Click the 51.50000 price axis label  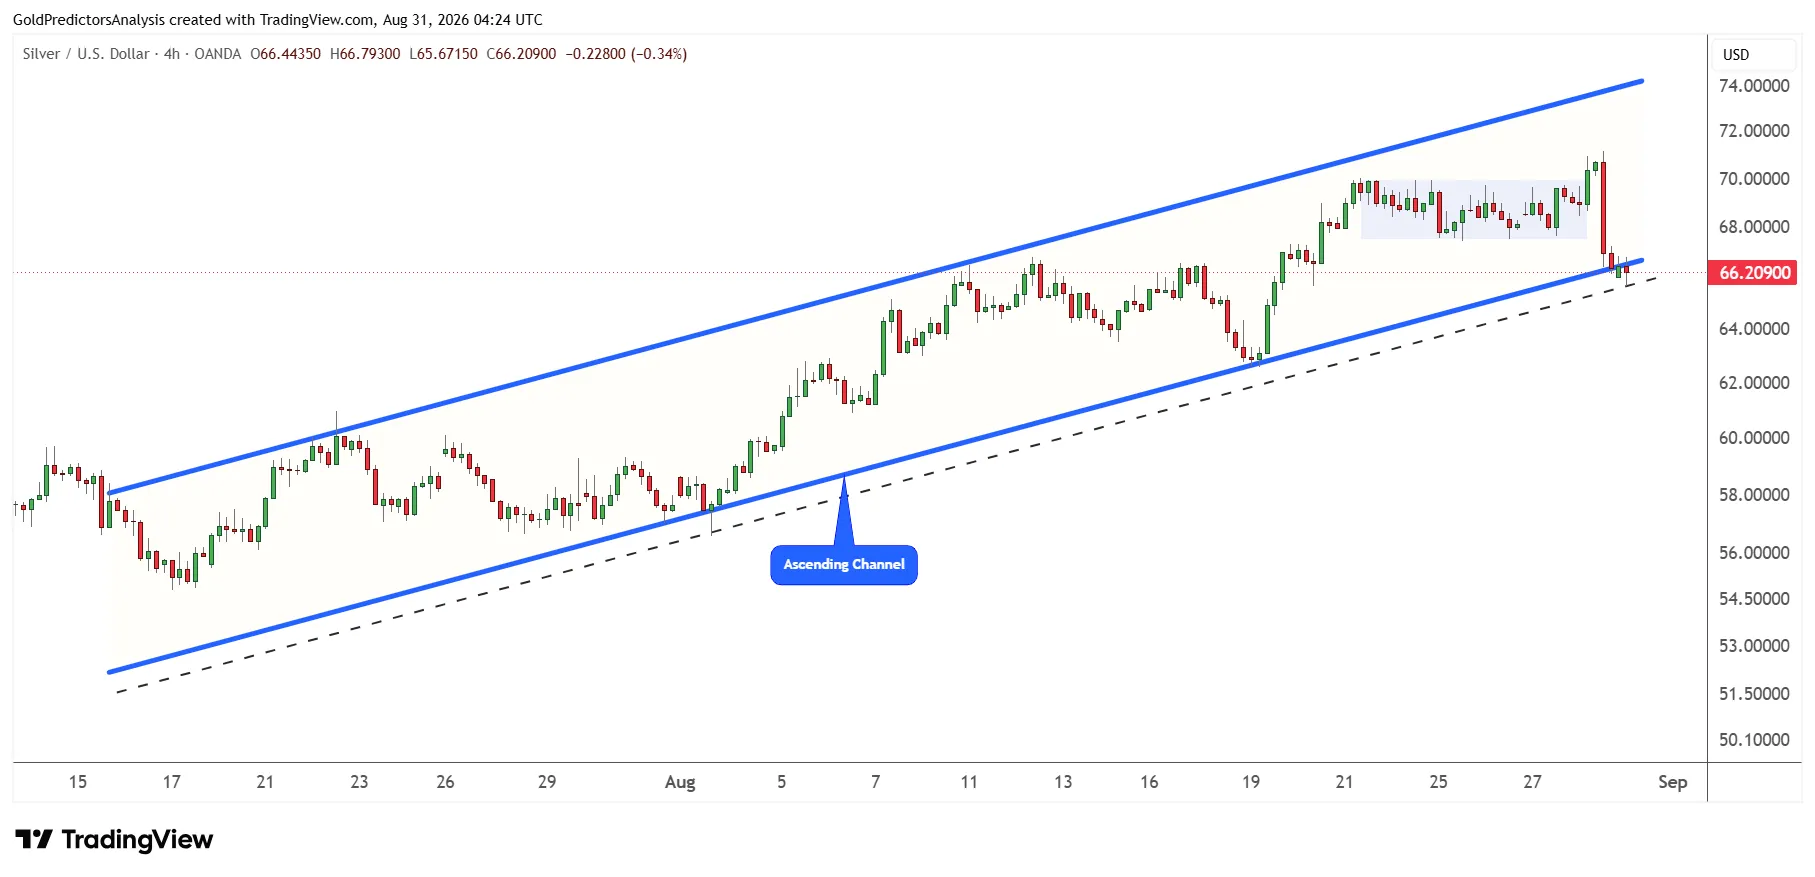pyautogui.click(x=1754, y=694)
